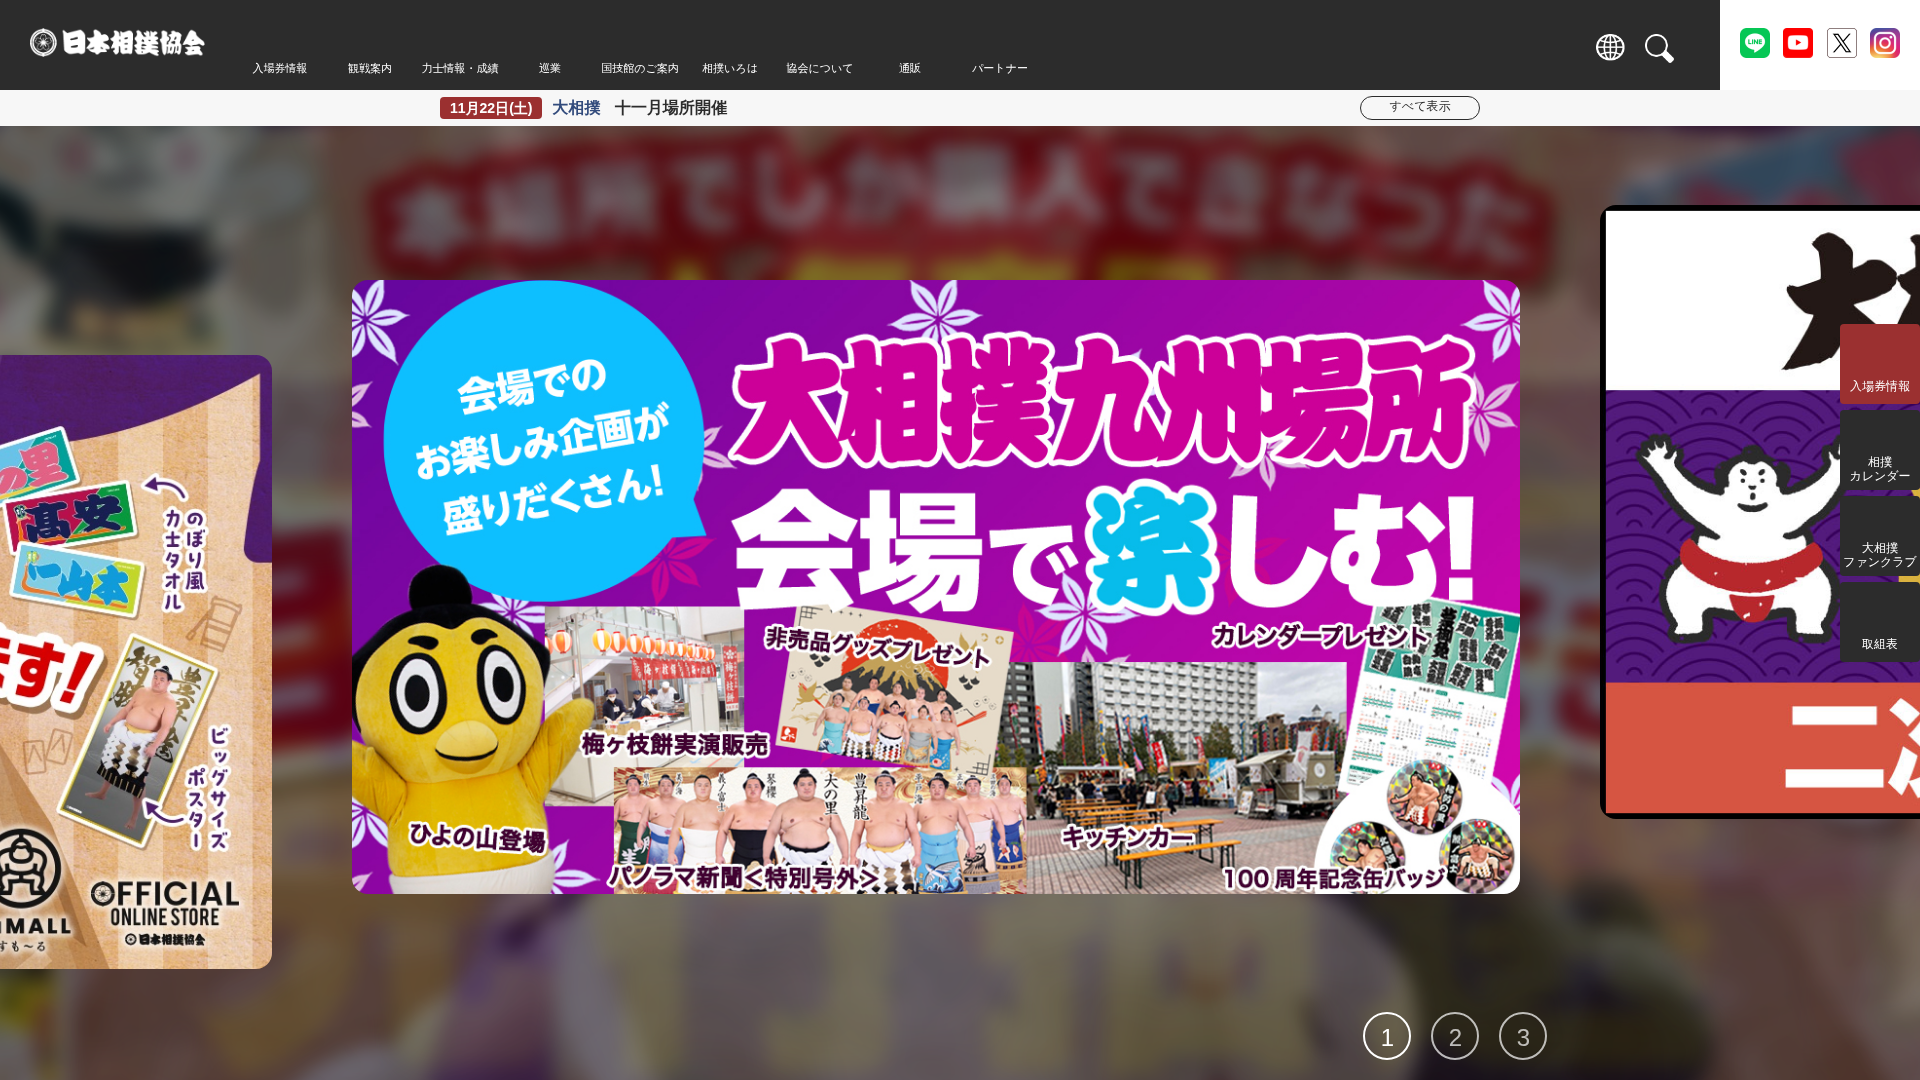Open the YouTube channel icon
This screenshot has height=1080, width=1920.
1798,42
